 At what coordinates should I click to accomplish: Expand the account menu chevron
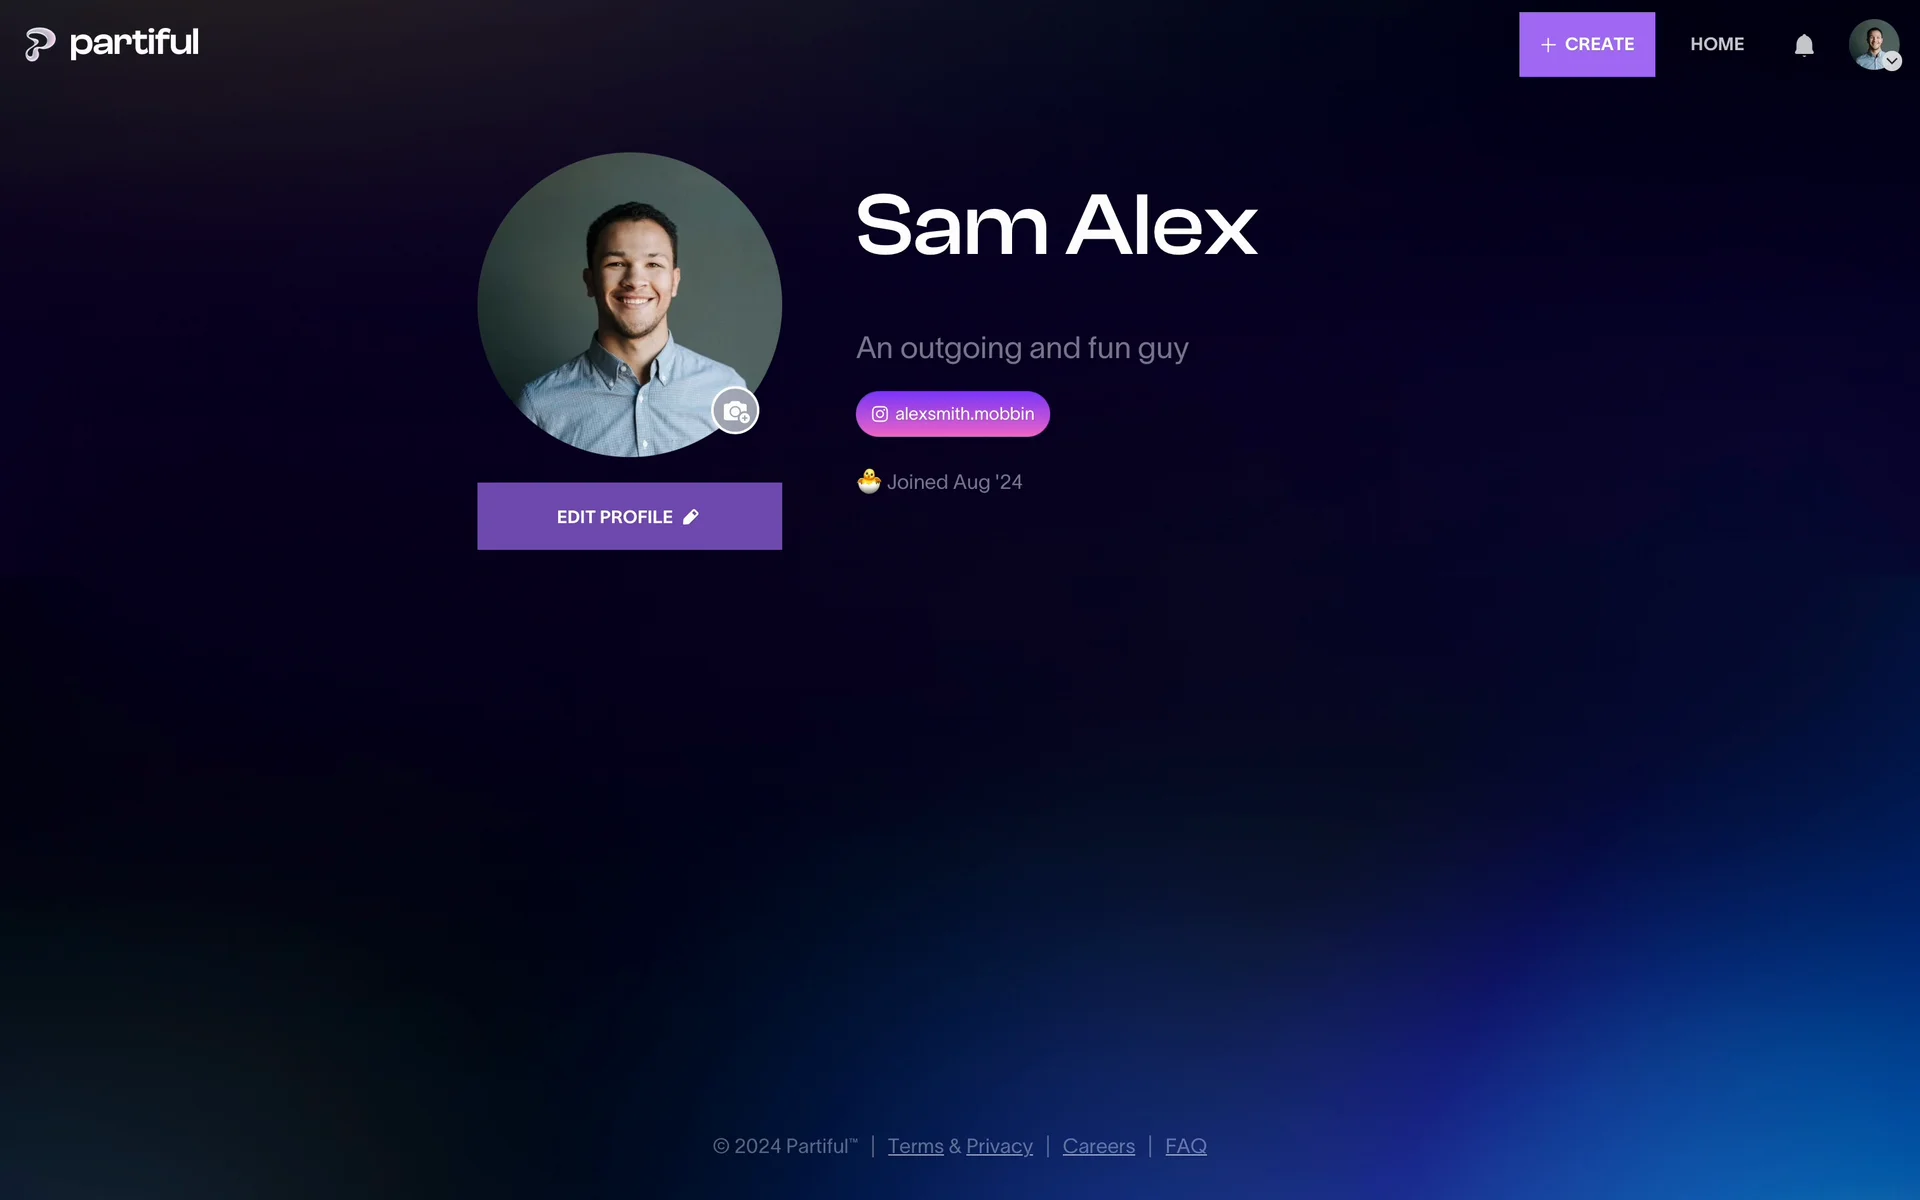coord(1892,62)
